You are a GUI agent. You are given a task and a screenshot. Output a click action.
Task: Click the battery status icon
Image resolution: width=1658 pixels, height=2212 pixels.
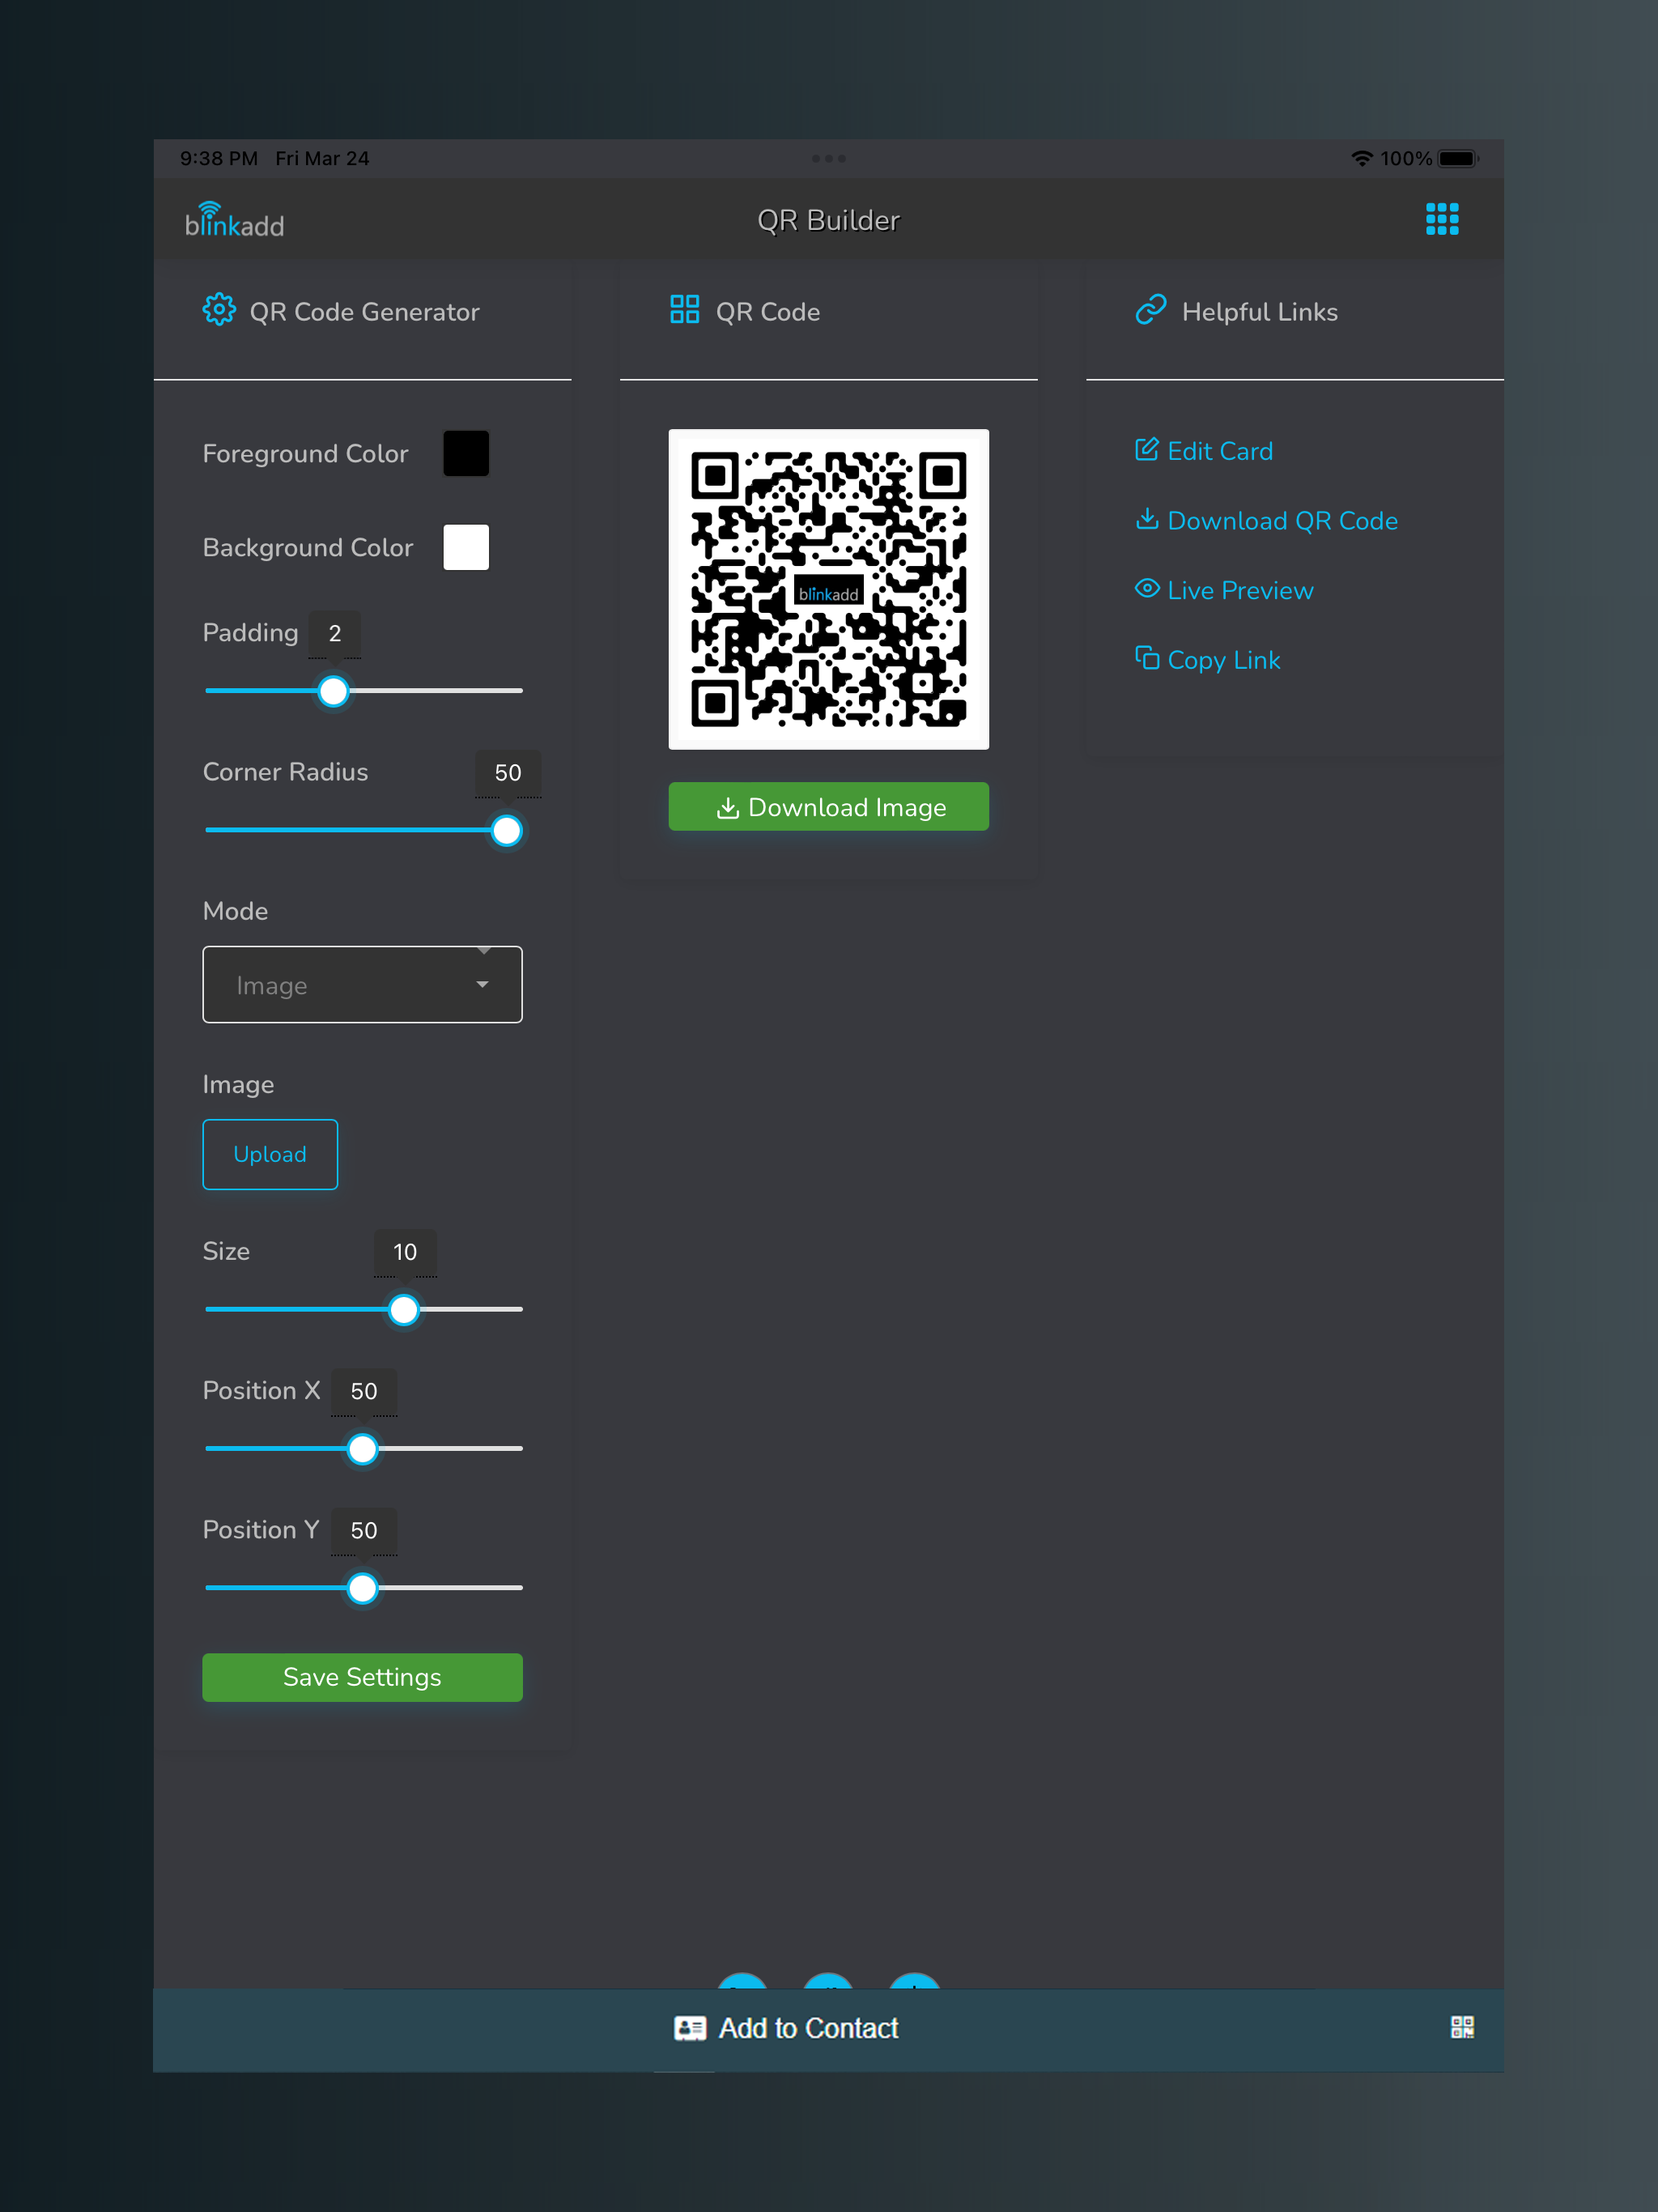tap(1458, 159)
